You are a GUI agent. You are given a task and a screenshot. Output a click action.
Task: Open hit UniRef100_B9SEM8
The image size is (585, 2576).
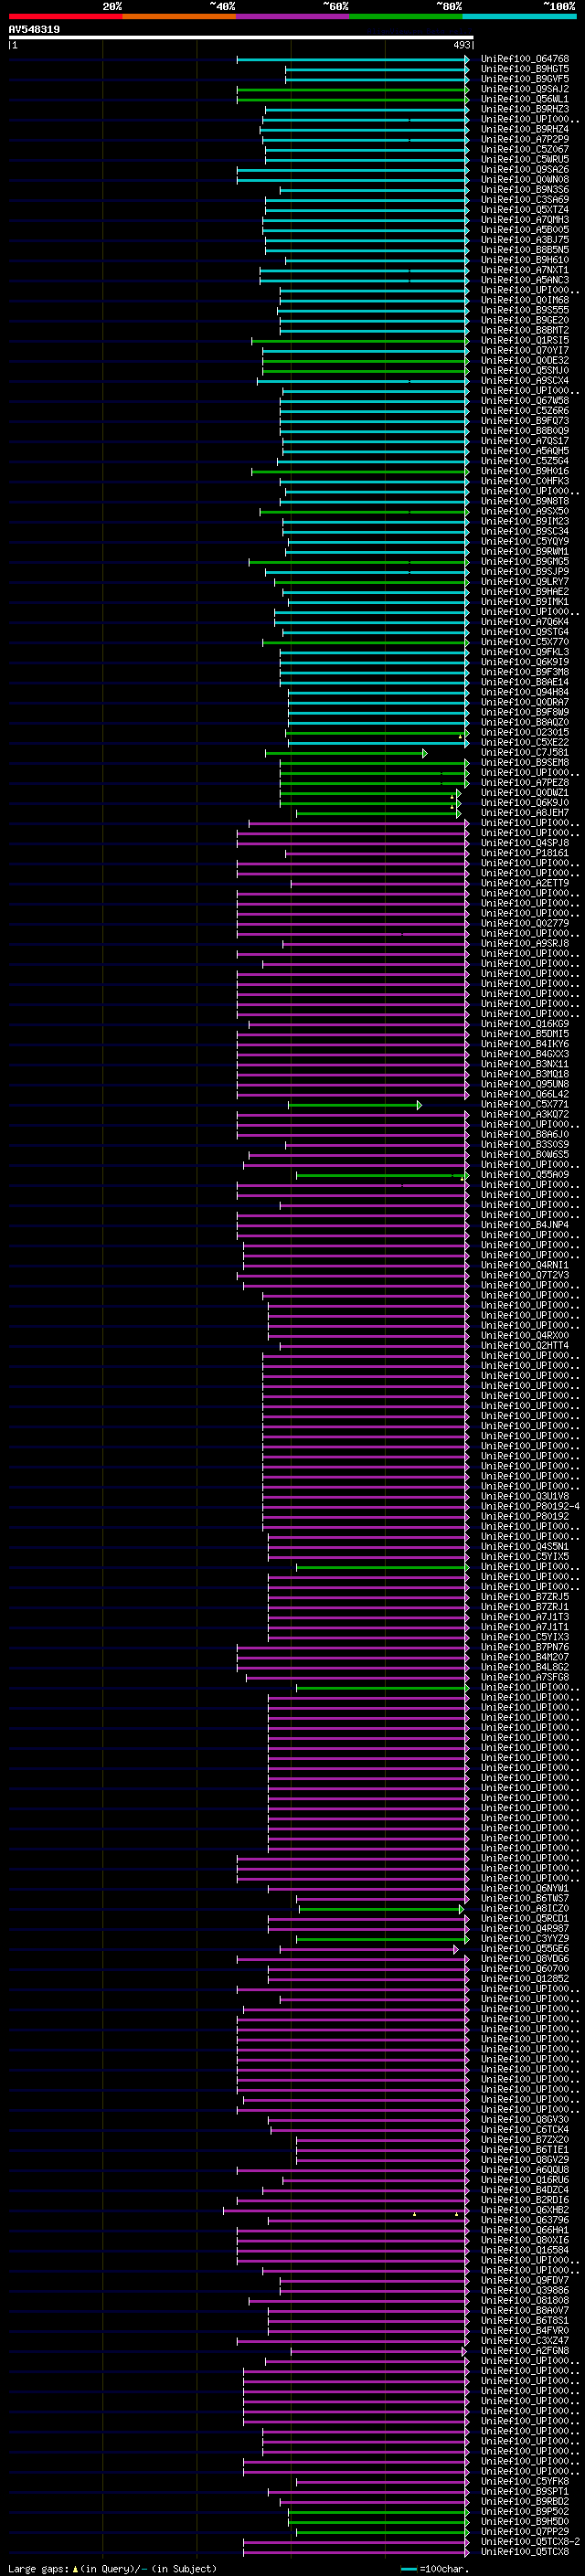pyautogui.click(x=525, y=763)
